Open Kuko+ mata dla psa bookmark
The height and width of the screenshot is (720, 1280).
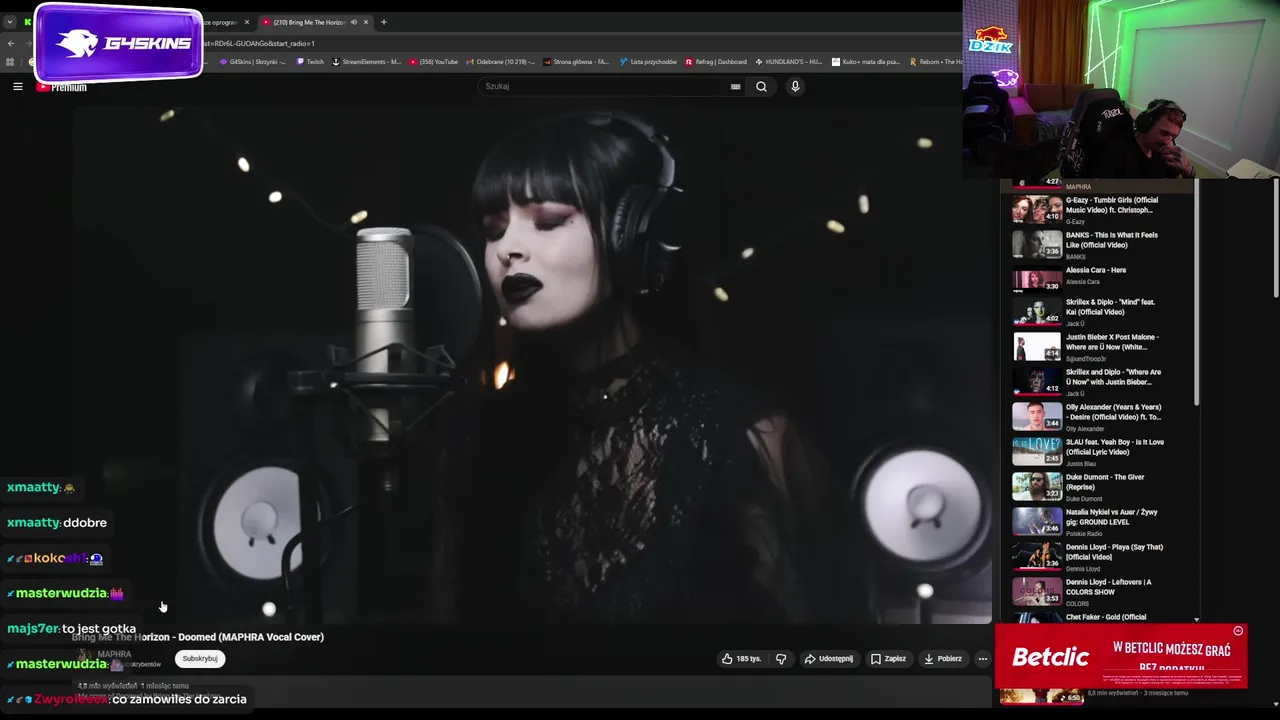(x=866, y=62)
